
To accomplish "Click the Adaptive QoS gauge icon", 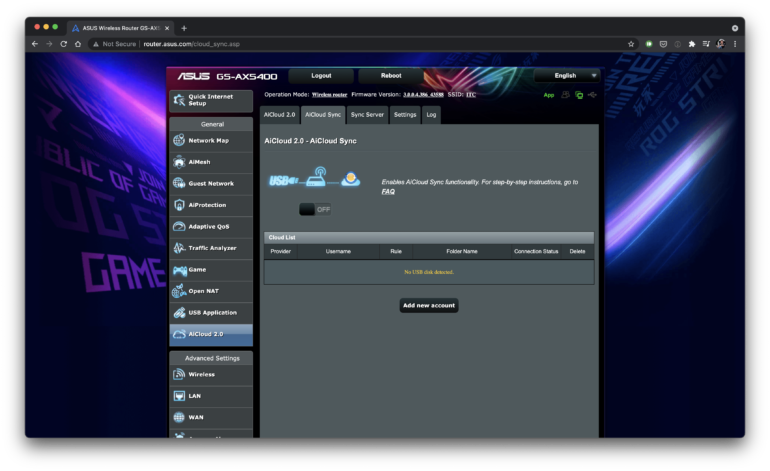I will [179, 226].
